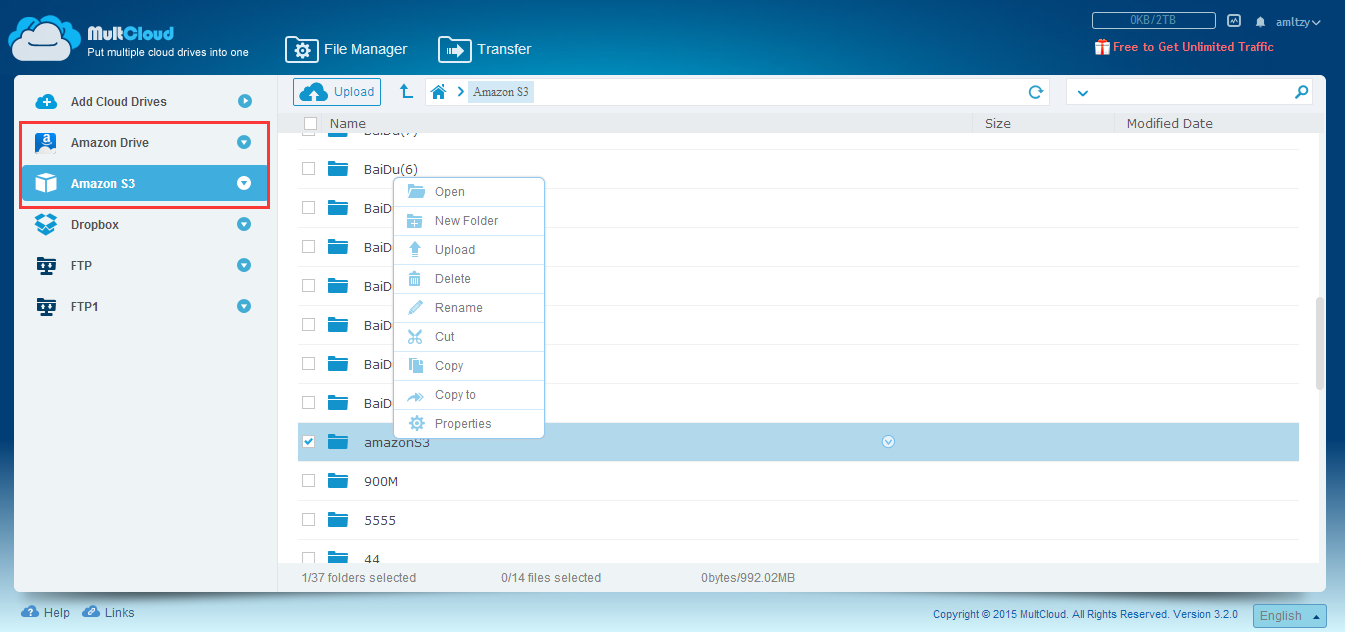Sort by the Modified Date column header
Screen dimensions: 1345x632
1169,124
